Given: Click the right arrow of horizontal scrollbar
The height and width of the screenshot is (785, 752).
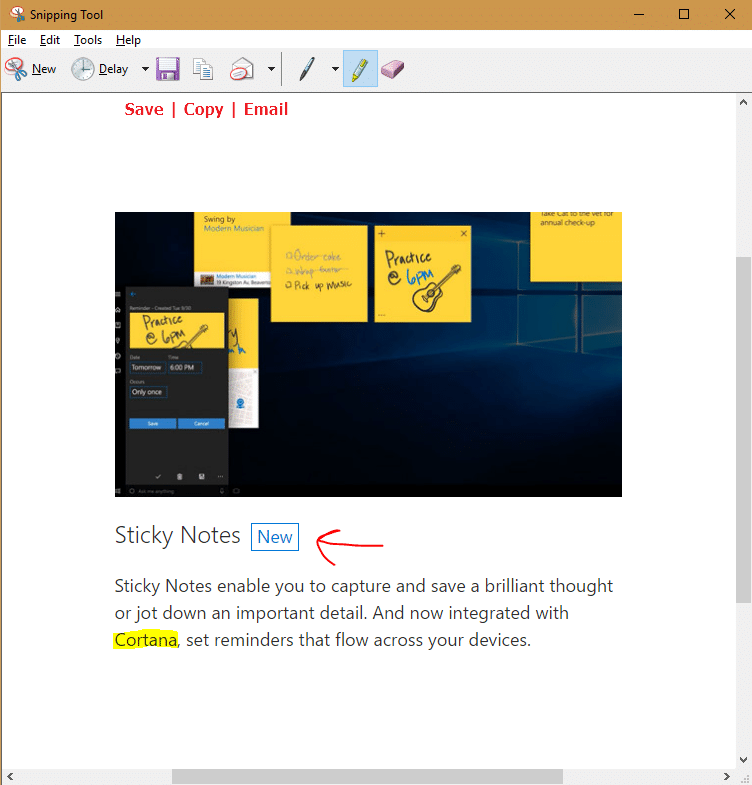Looking at the screenshot, I should pos(726,776).
